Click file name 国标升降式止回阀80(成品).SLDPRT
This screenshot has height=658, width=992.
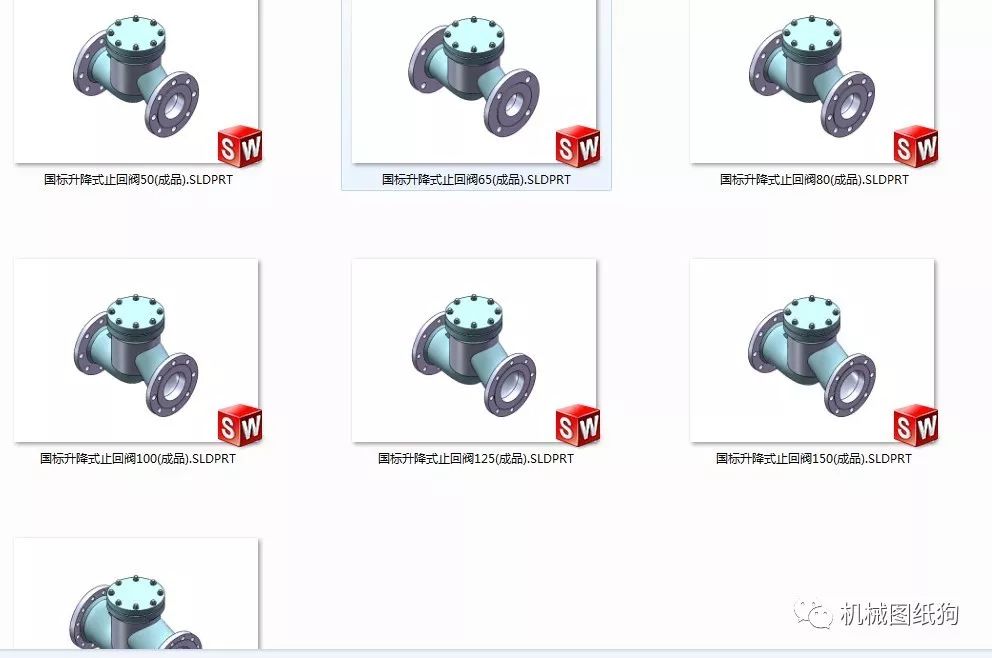point(814,180)
